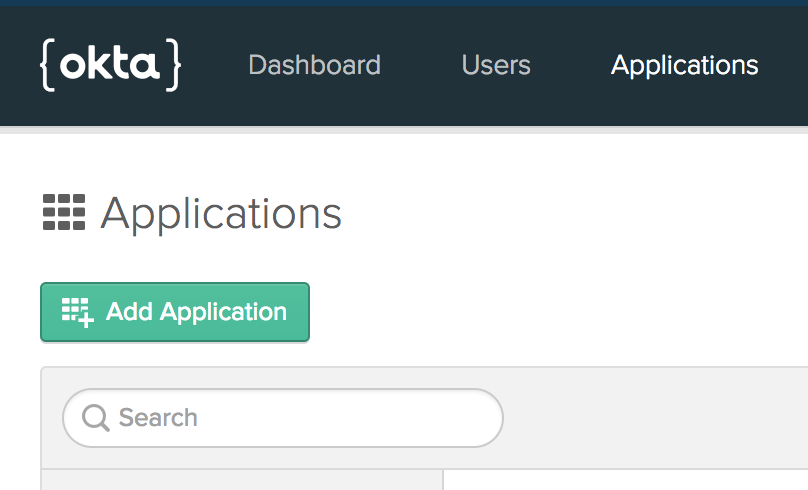Click the light gray divider beneath header

click(x=404, y=130)
